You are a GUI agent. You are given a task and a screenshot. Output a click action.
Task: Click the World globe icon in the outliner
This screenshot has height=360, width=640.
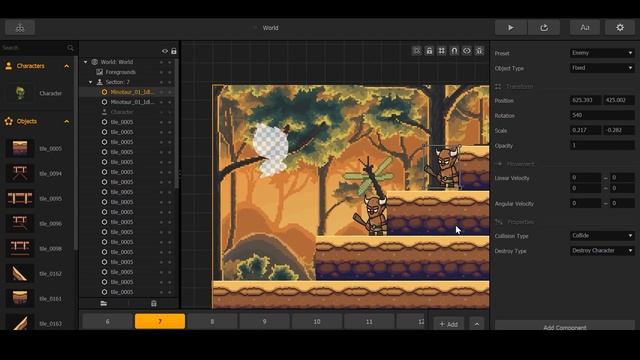(x=95, y=62)
